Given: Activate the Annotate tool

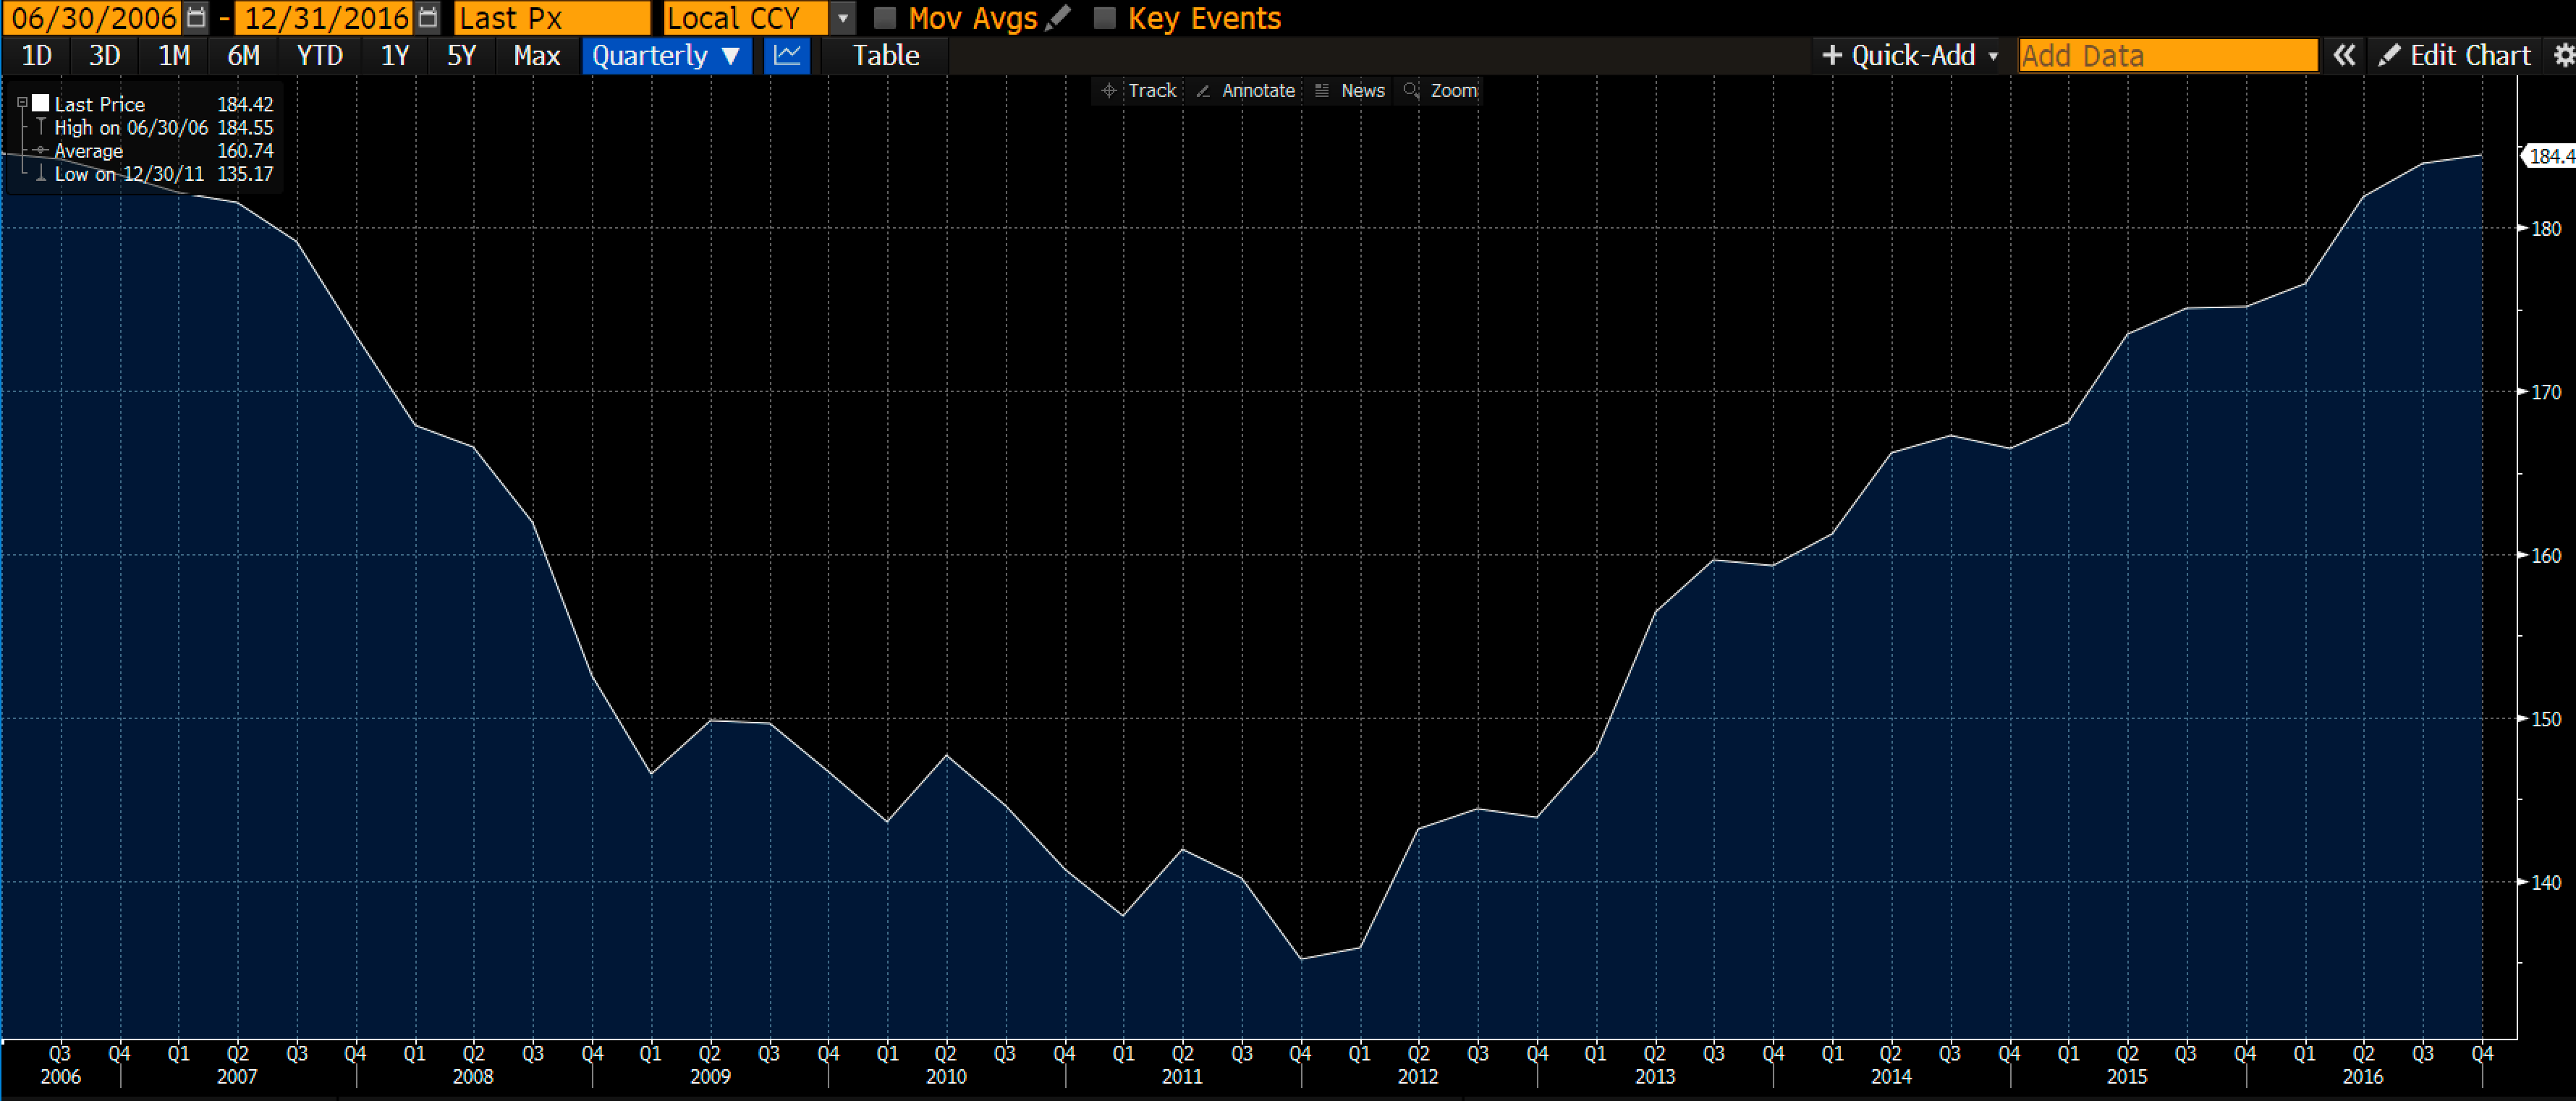Looking at the screenshot, I should click(1246, 91).
